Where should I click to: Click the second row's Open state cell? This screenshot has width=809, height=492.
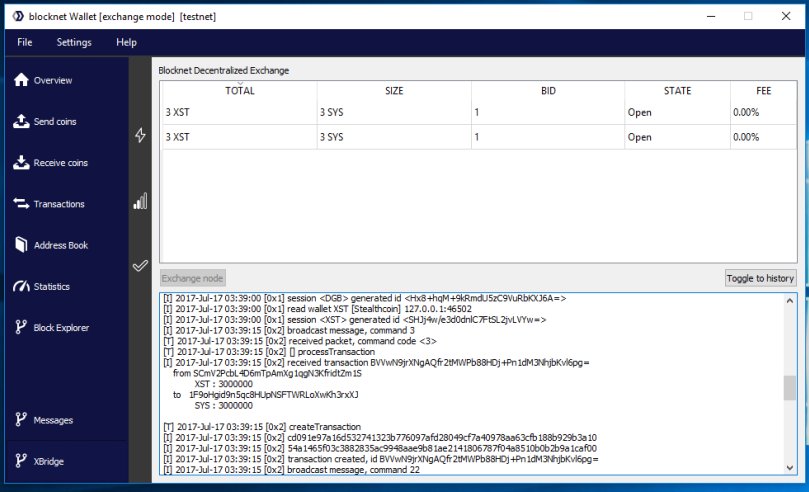point(677,137)
